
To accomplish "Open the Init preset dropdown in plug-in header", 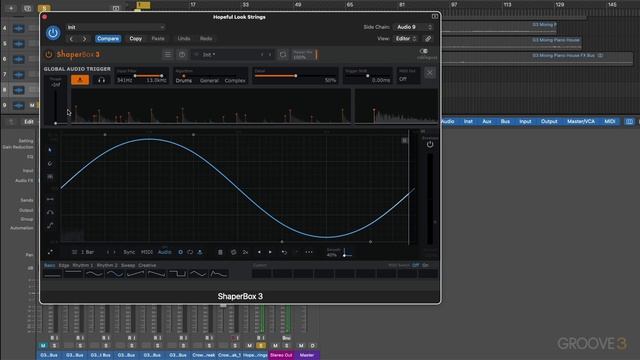I will 116,27.
